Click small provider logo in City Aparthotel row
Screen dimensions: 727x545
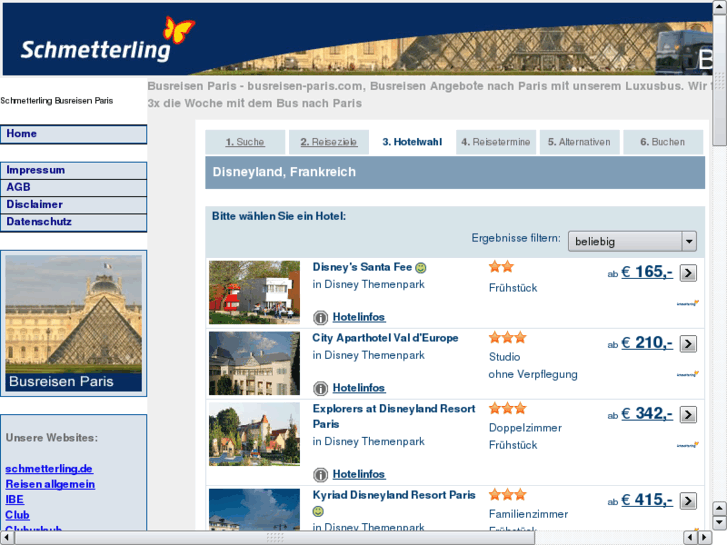point(688,374)
